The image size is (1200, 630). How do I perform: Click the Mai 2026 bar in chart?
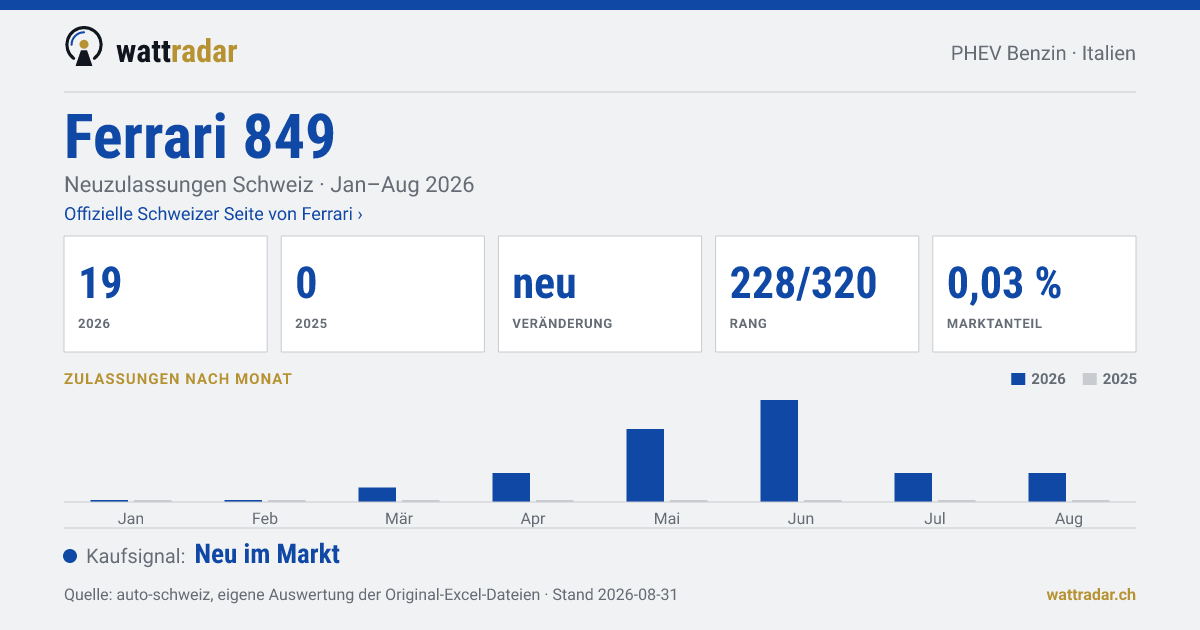click(645, 465)
